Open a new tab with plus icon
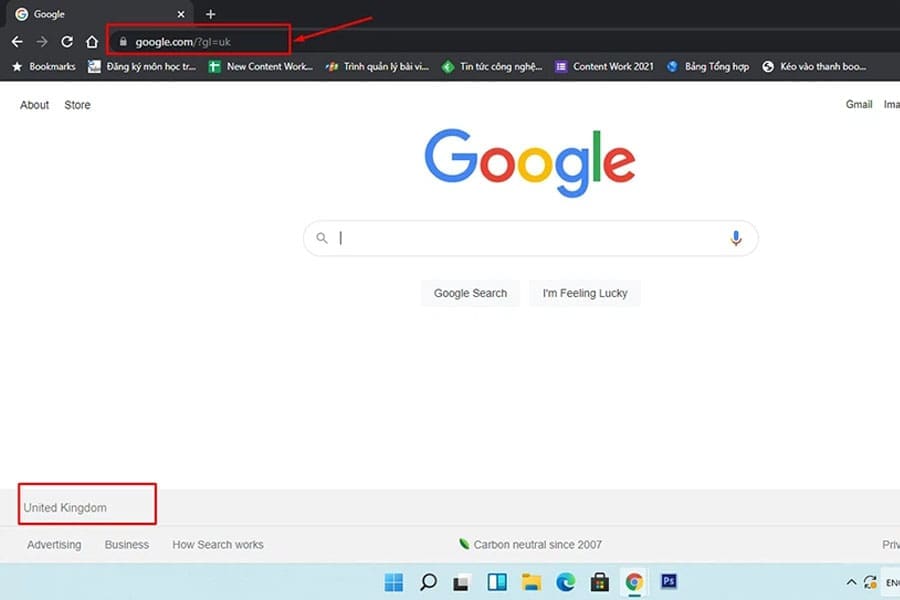Screen dimensions: 900x600 tap(210, 14)
